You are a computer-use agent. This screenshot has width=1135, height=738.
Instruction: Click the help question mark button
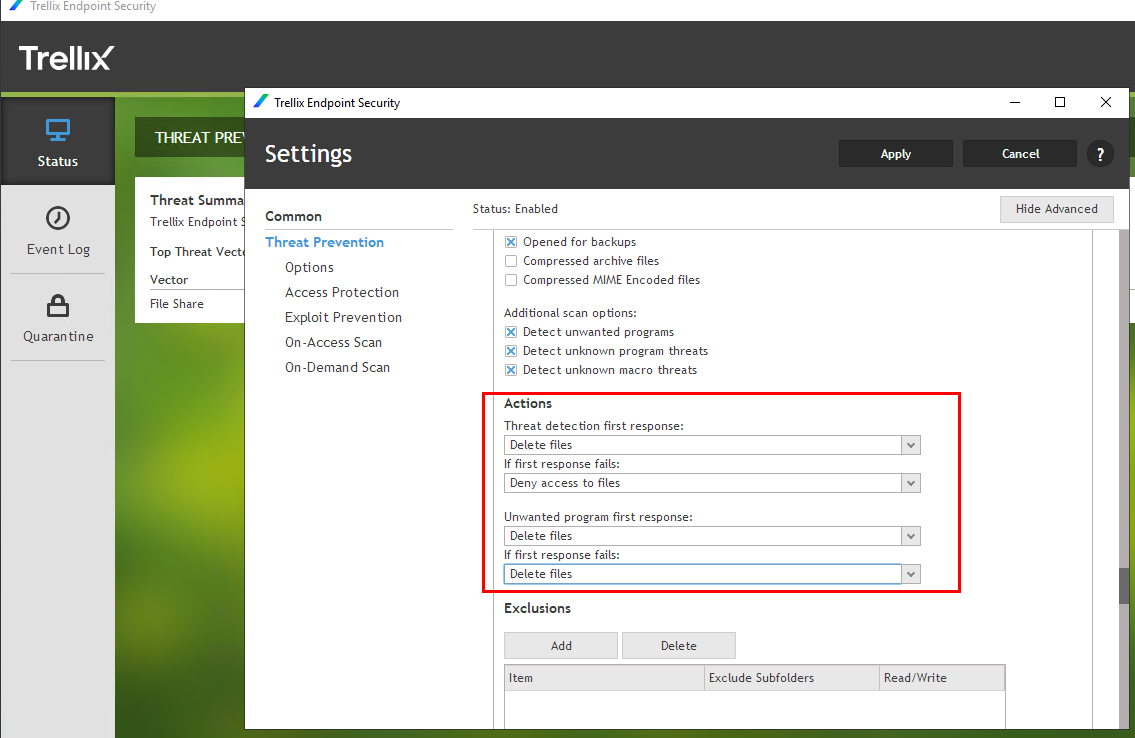(x=1100, y=153)
